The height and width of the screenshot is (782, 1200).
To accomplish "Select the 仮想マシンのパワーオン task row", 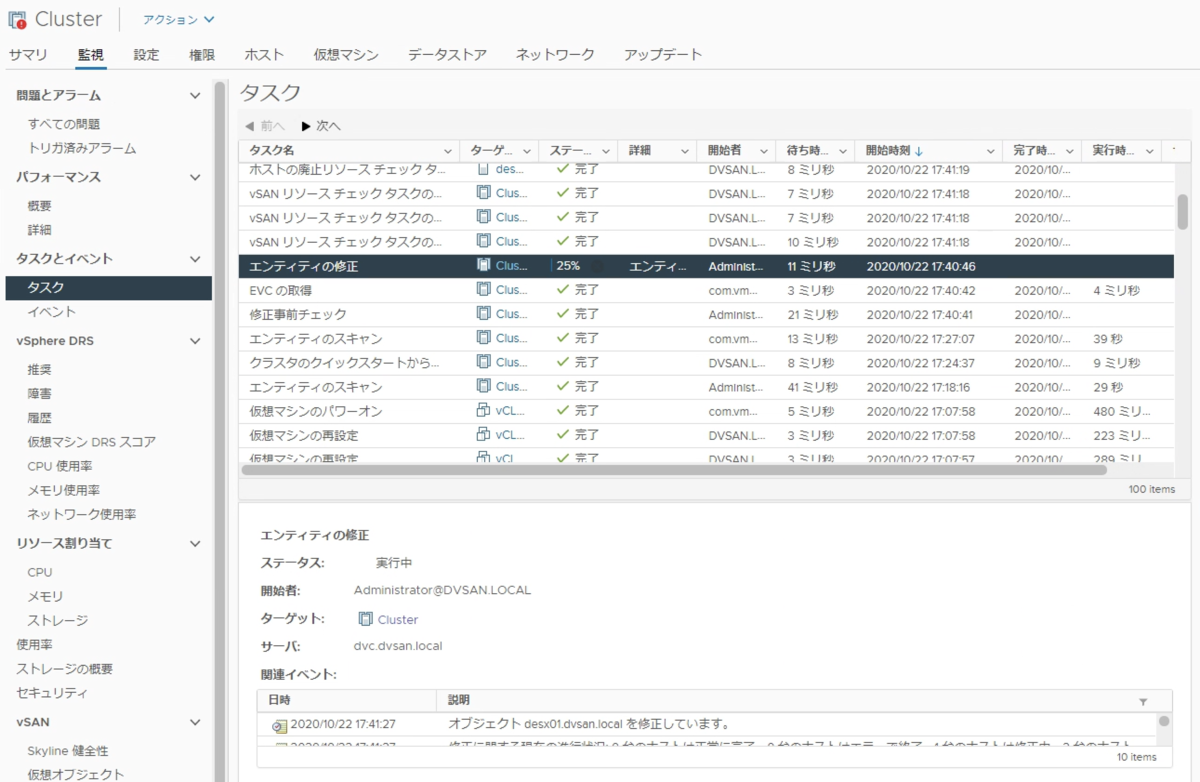I will (x=707, y=411).
